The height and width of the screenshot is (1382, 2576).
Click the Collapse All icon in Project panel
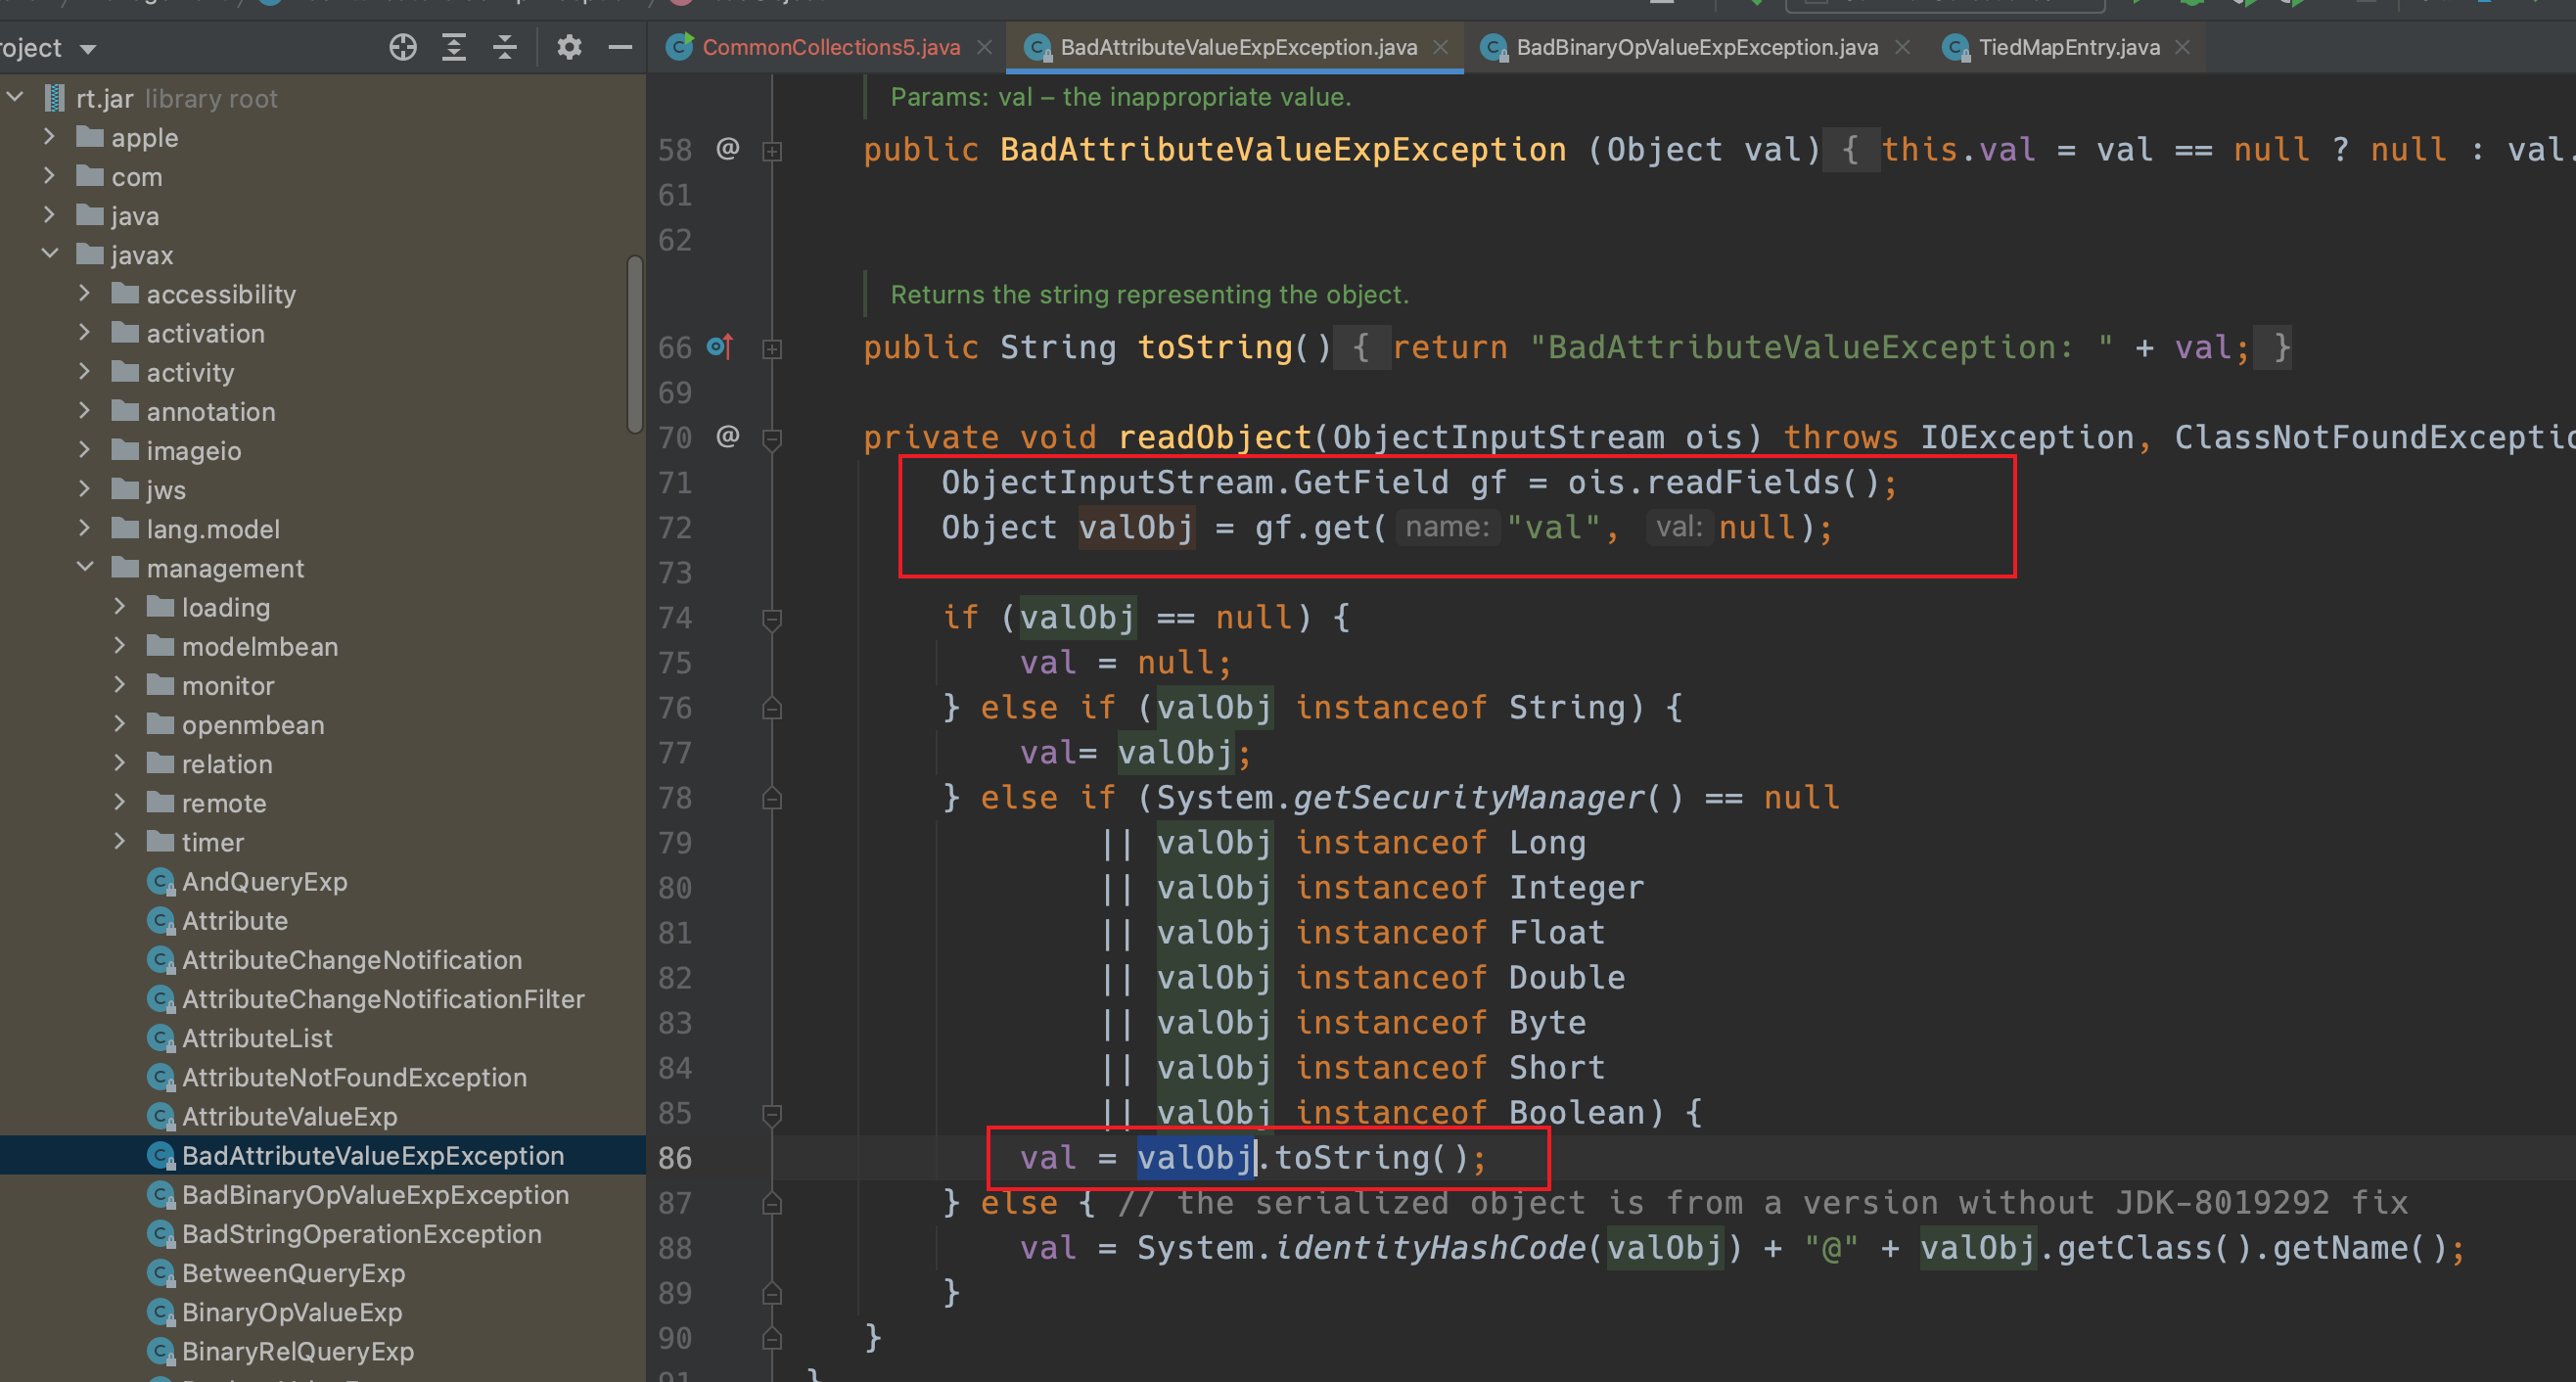tap(505, 47)
